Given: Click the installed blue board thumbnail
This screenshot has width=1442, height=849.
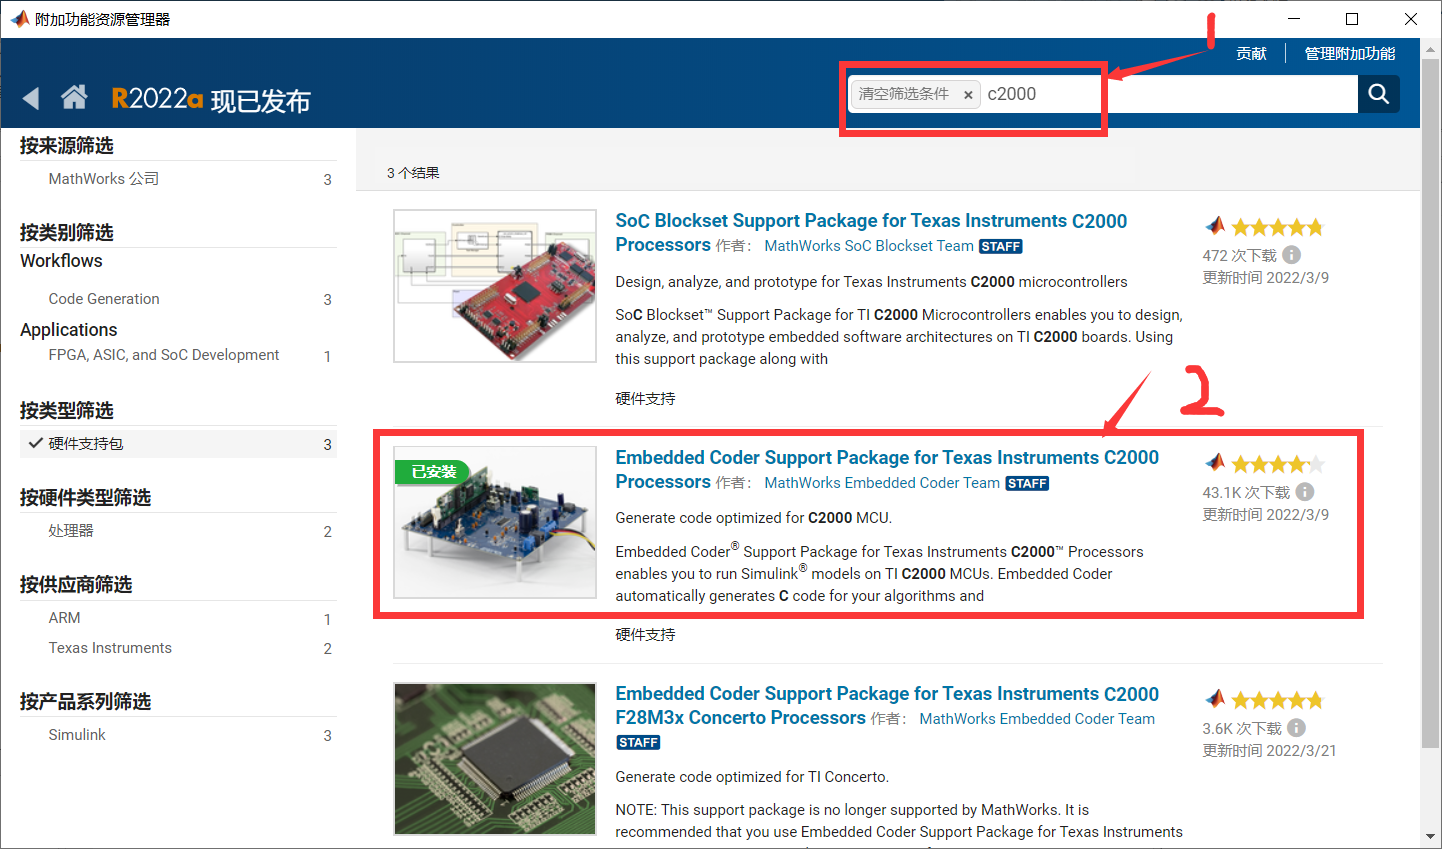Looking at the screenshot, I should pyautogui.click(x=495, y=522).
